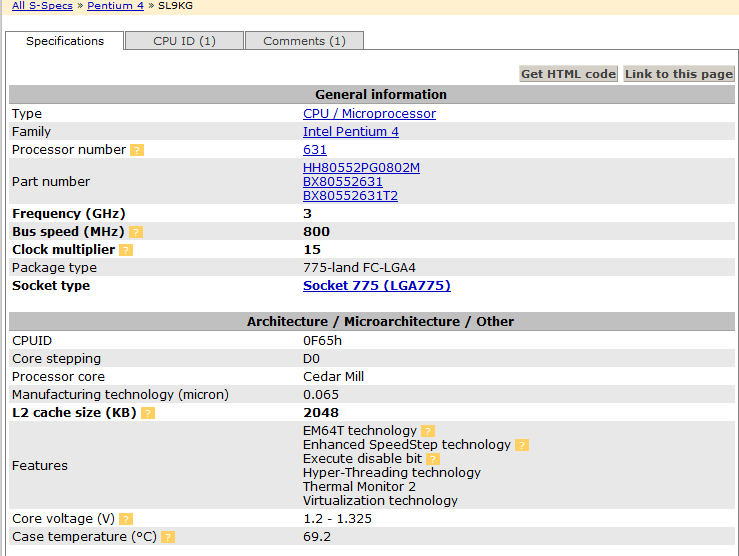Screen dimensions: 739x556
Task: Click the 775-land FC-LGA4 package value
Action: coord(359,268)
